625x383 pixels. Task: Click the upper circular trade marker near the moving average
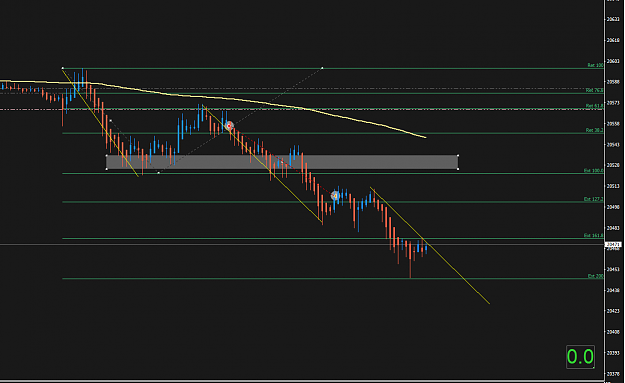point(229,126)
